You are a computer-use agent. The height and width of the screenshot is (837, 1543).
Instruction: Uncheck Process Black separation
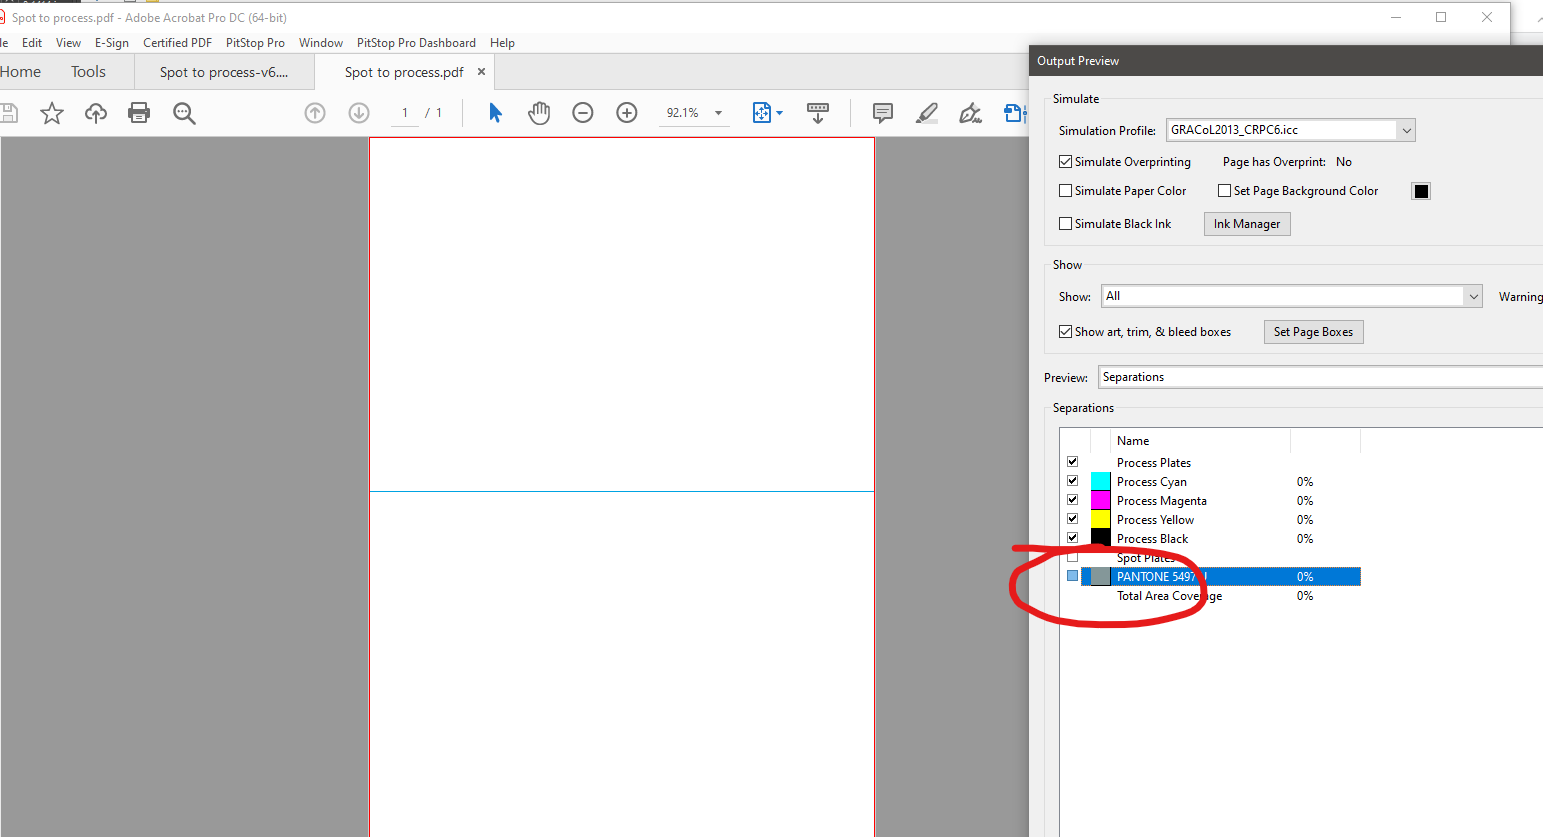(1073, 538)
